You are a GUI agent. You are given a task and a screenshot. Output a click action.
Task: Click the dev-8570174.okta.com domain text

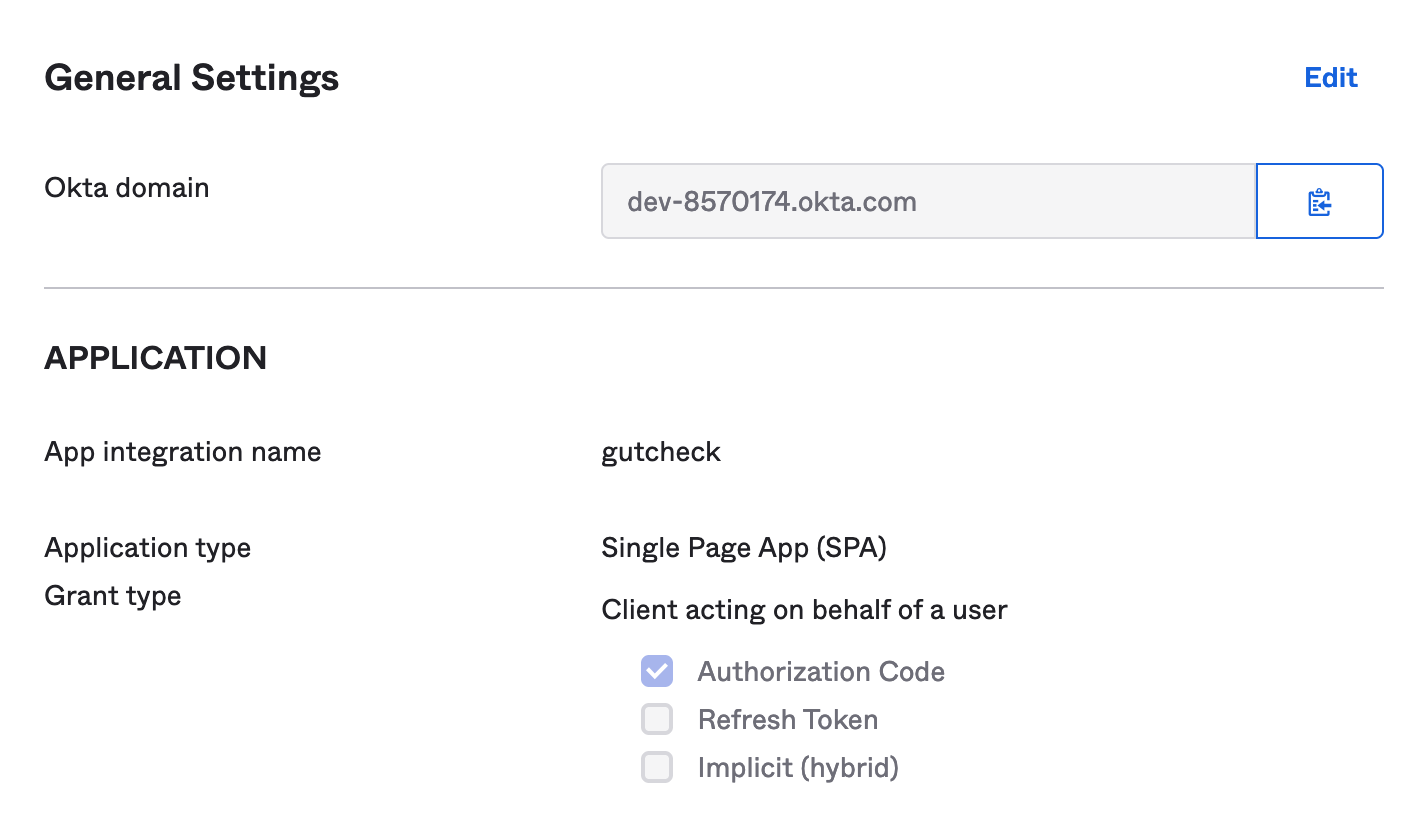point(772,202)
